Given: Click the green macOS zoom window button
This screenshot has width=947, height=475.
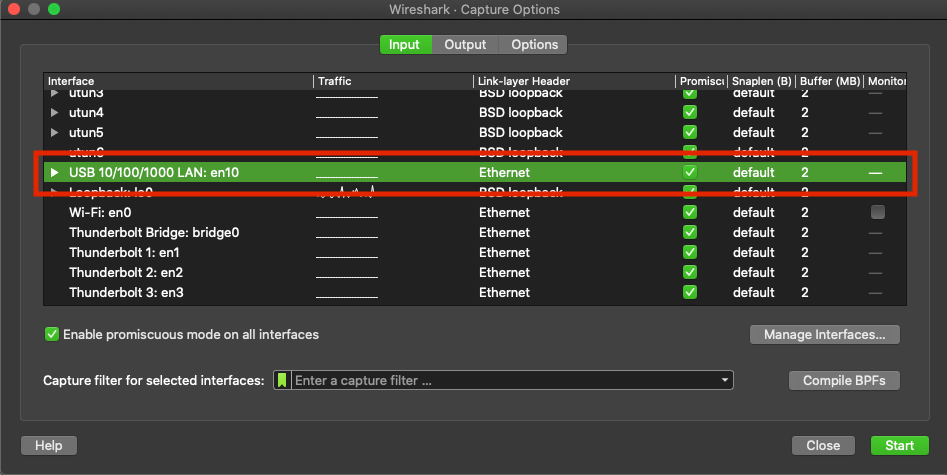Looking at the screenshot, I should (x=54, y=9).
